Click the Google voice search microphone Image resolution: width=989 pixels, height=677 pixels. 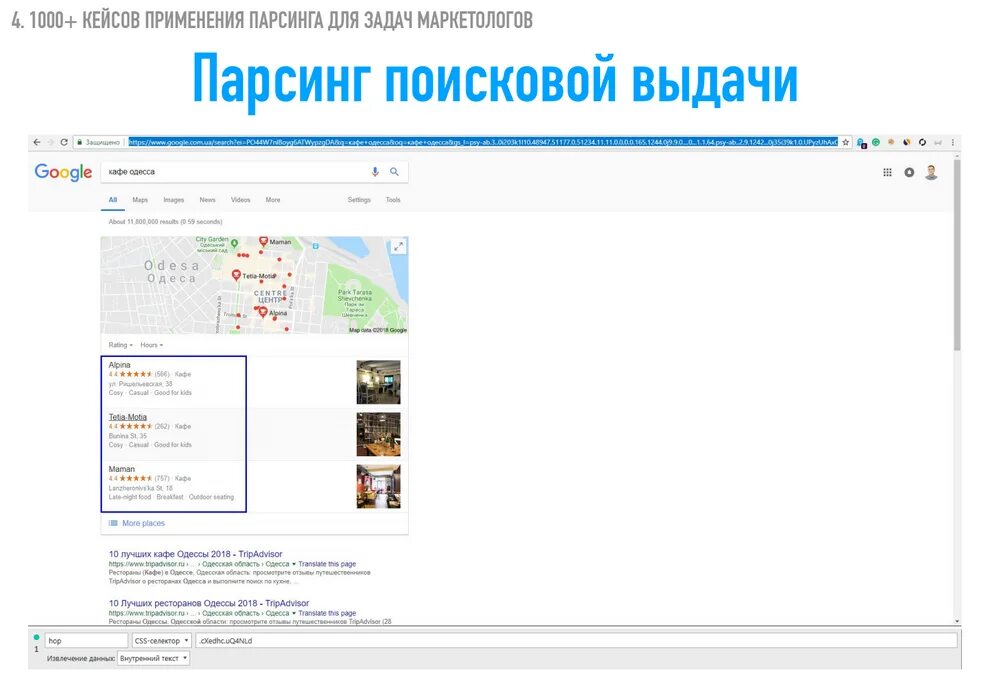pyautogui.click(x=375, y=172)
